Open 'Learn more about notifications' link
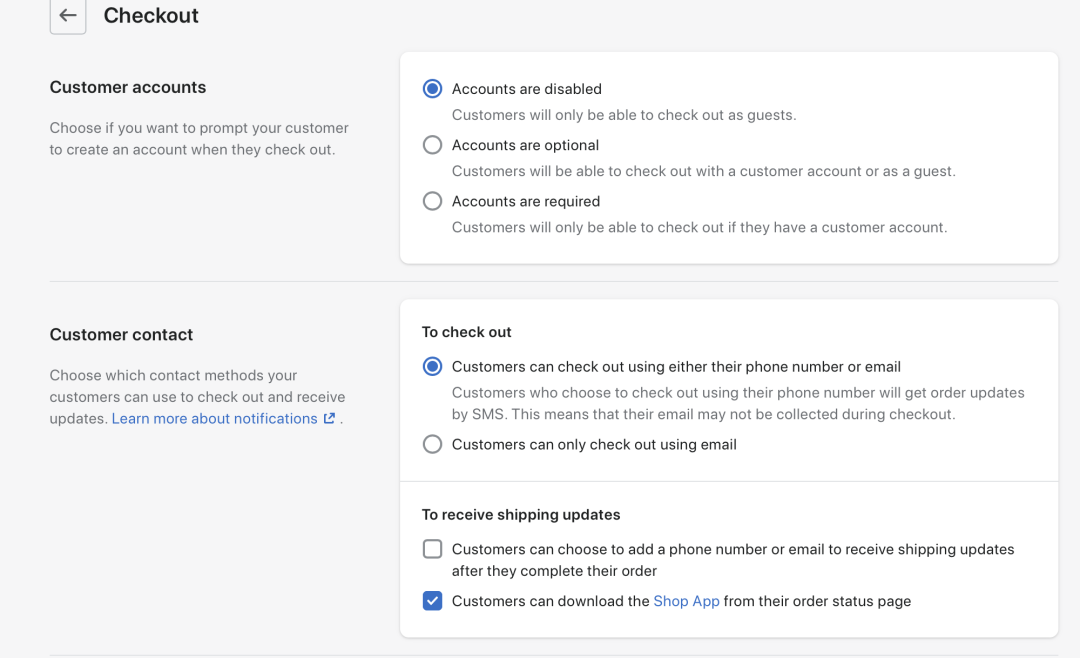The height and width of the screenshot is (658, 1080). [x=214, y=419]
